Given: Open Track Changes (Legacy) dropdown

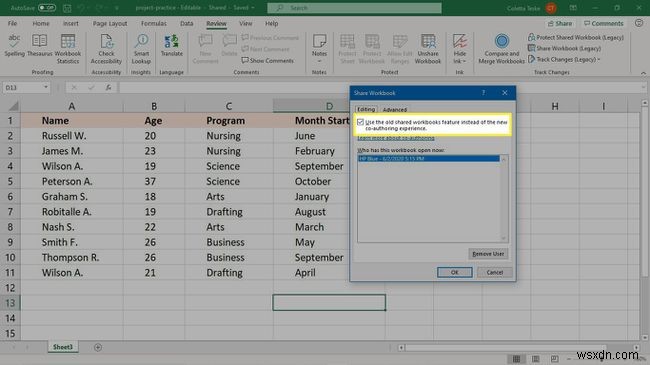Looking at the screenshot, I should (564, 60).
